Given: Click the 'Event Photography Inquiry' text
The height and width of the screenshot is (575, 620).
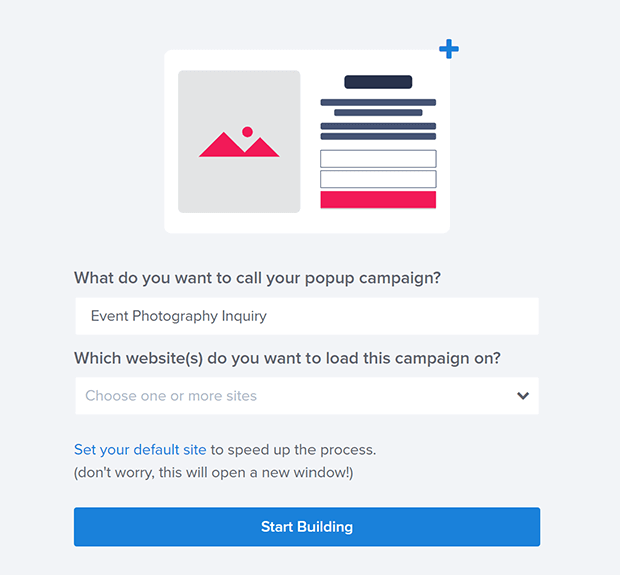Looking at the screenshot, I should [179, 316].
